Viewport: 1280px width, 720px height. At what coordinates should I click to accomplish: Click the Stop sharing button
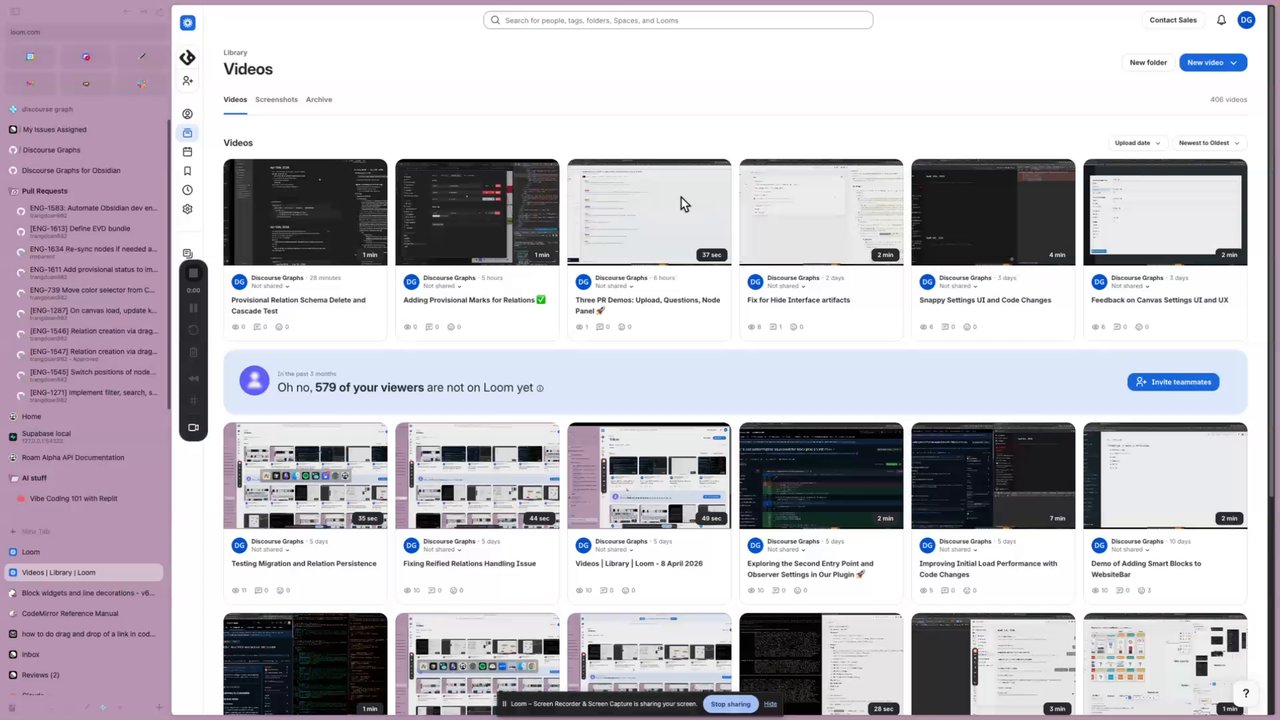pyautogui.click(x=730, y=704)
